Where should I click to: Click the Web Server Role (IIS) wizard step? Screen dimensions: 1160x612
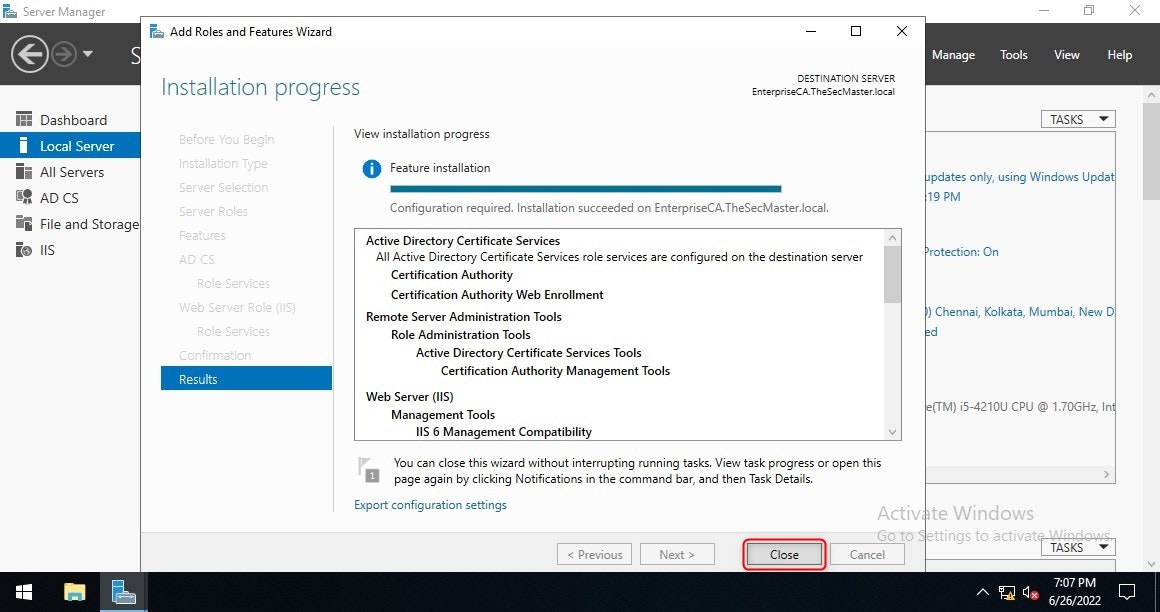(237, 307)
